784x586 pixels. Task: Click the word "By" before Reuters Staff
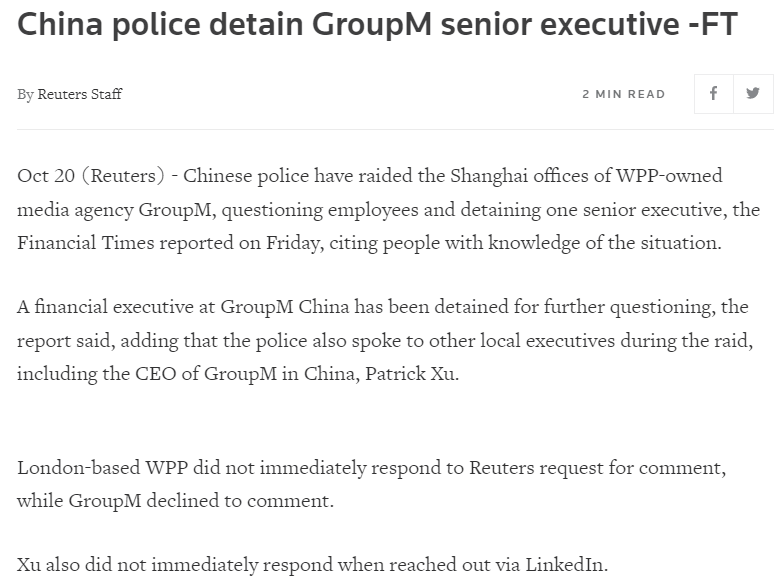click(25, 94)
